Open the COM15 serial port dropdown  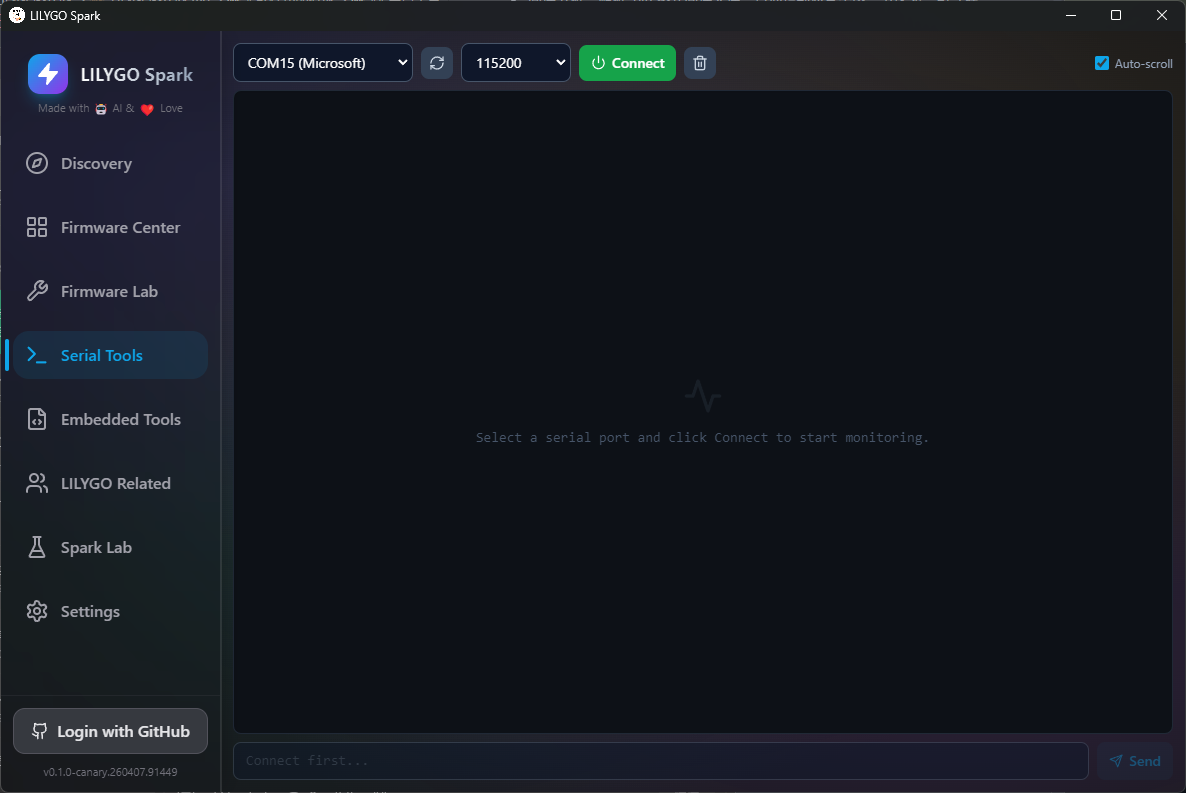pyautogui.click(x=322, y=63)
